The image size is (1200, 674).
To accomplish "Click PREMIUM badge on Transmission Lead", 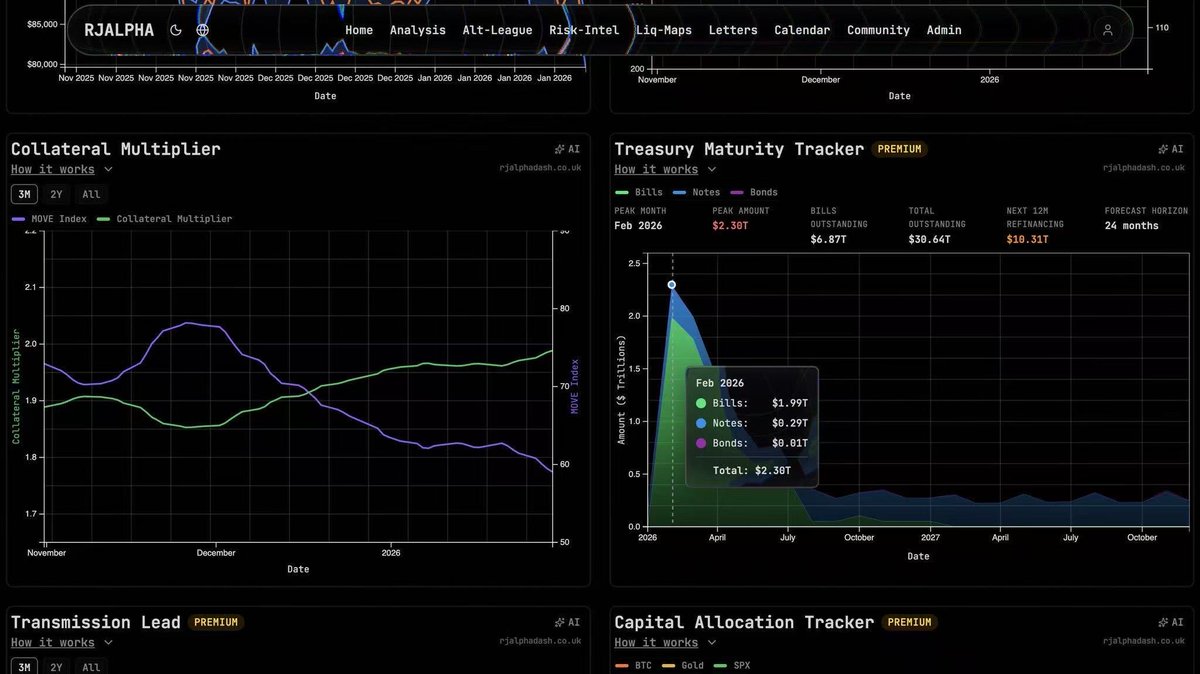I will click(x=216, y=622).
